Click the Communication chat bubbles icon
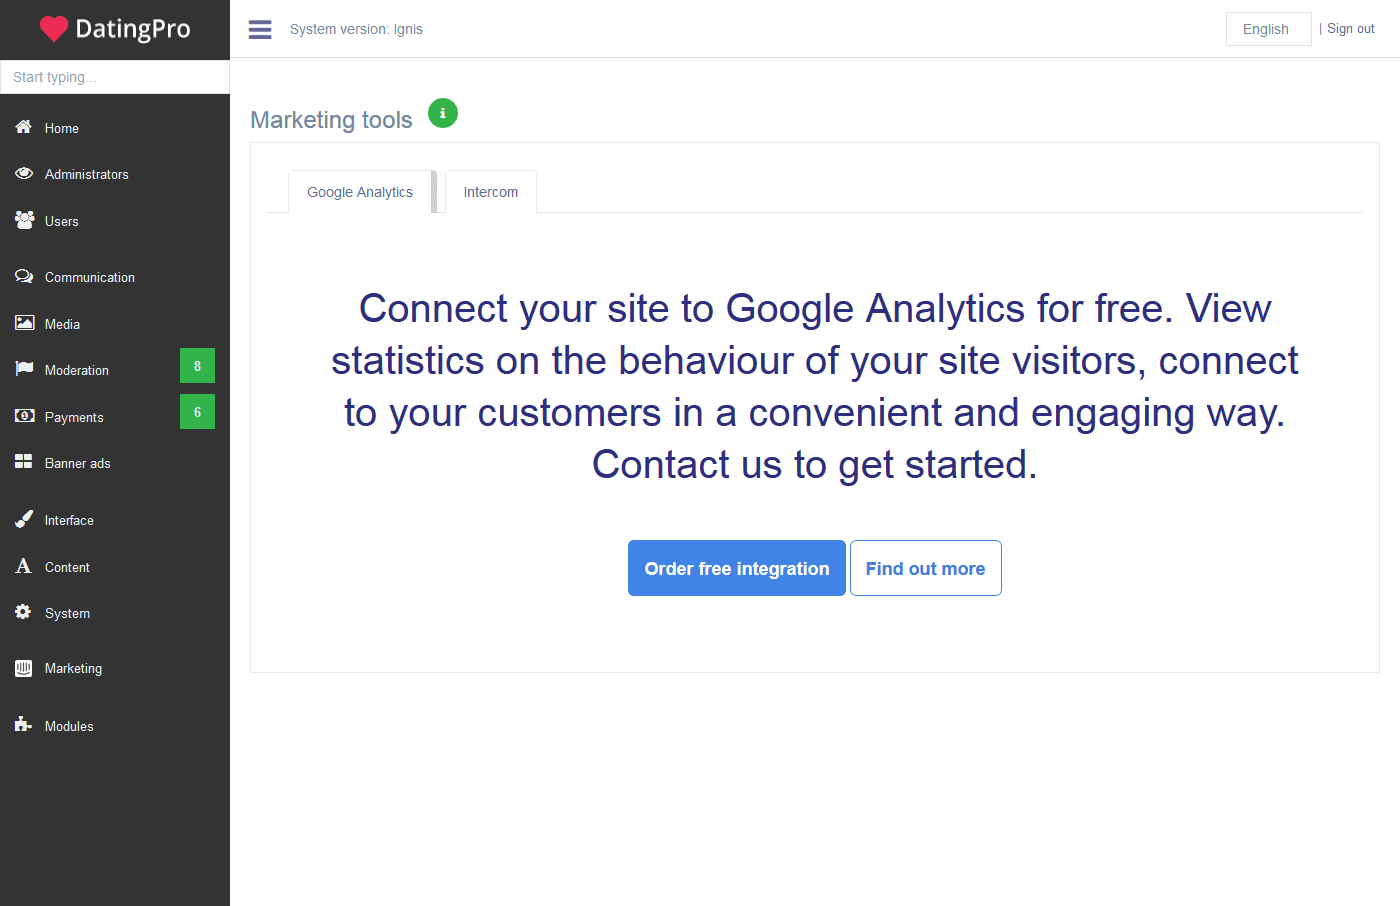Screen dimensions: 1400x906 tap(24, 276)
